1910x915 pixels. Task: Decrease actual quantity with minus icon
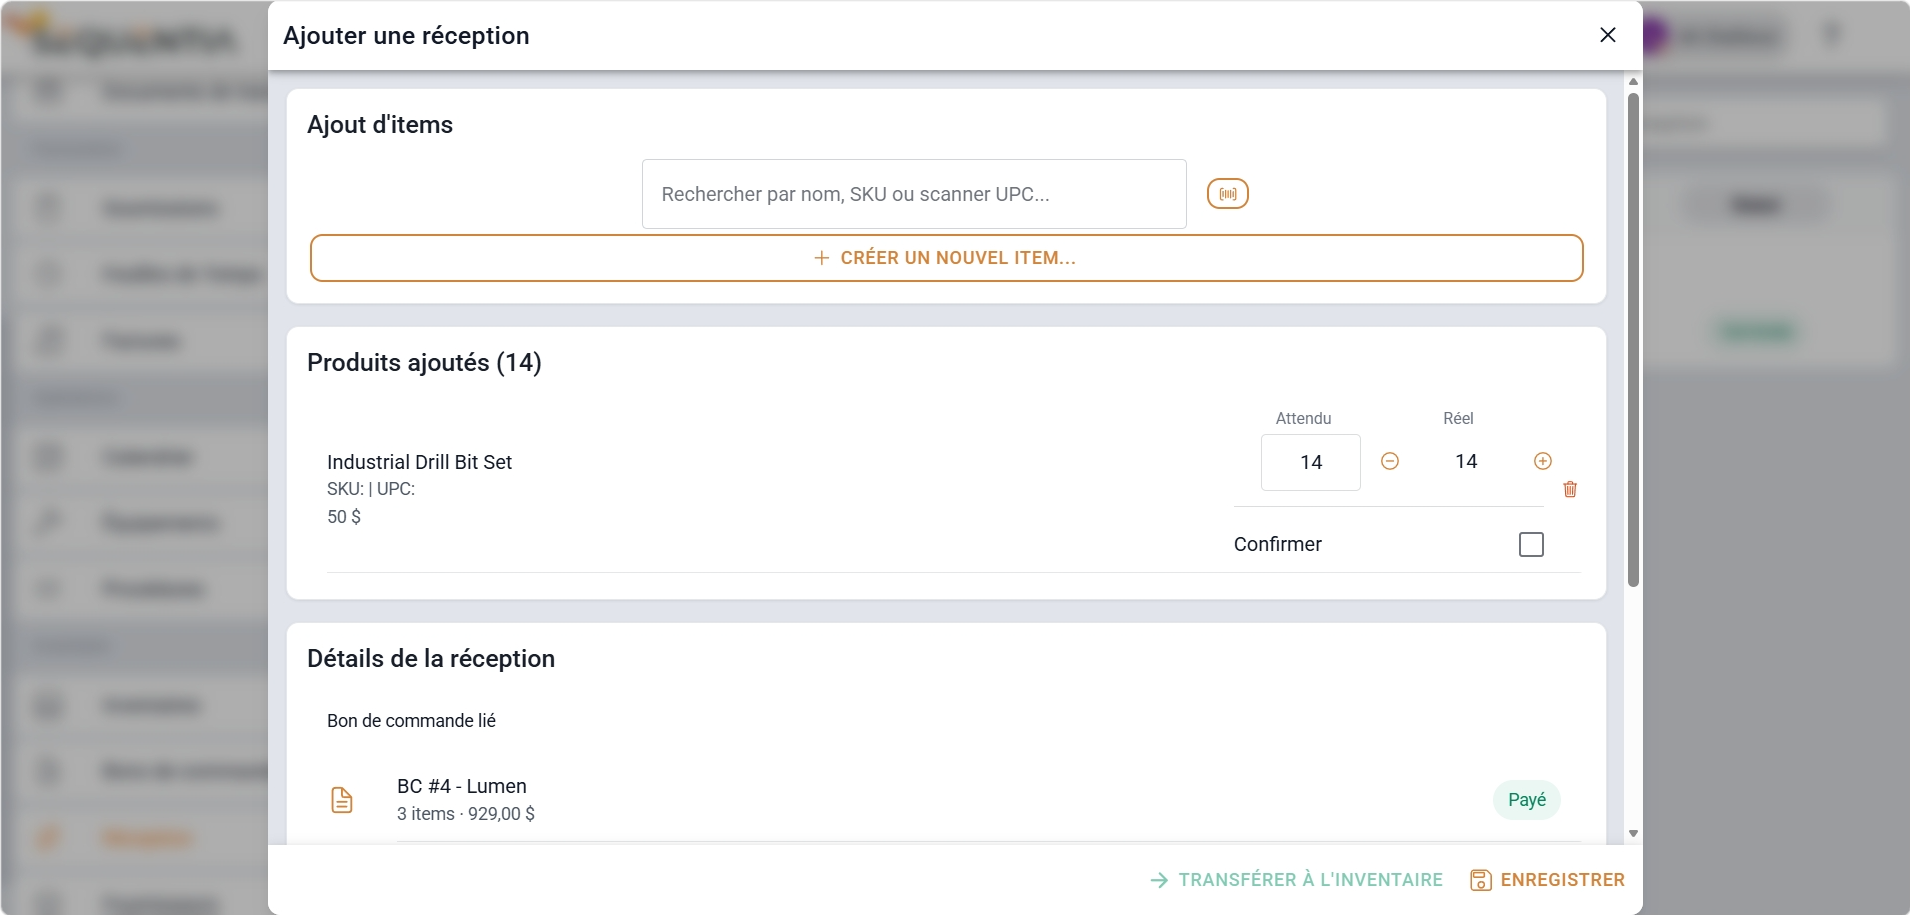[x=1390, y=461]
